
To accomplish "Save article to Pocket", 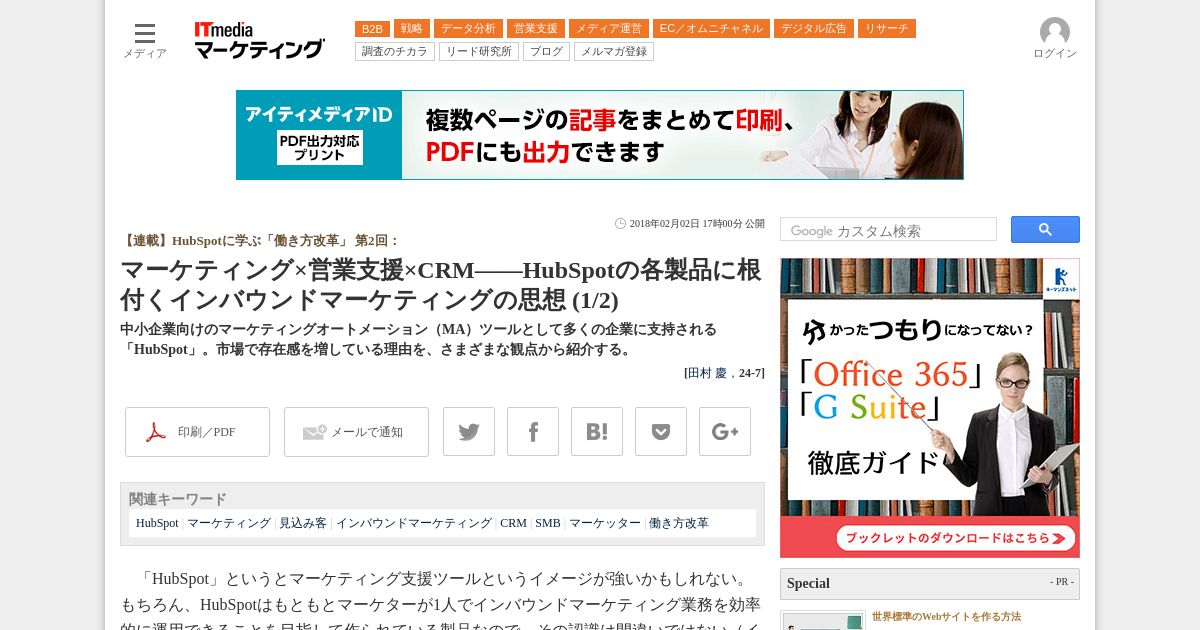I will tap(661, 432).
